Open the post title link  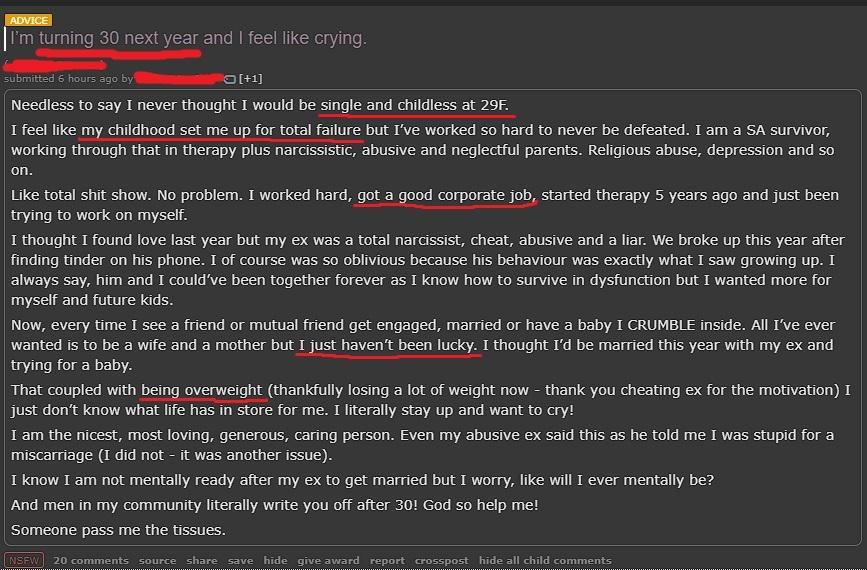tap(188, 39)
